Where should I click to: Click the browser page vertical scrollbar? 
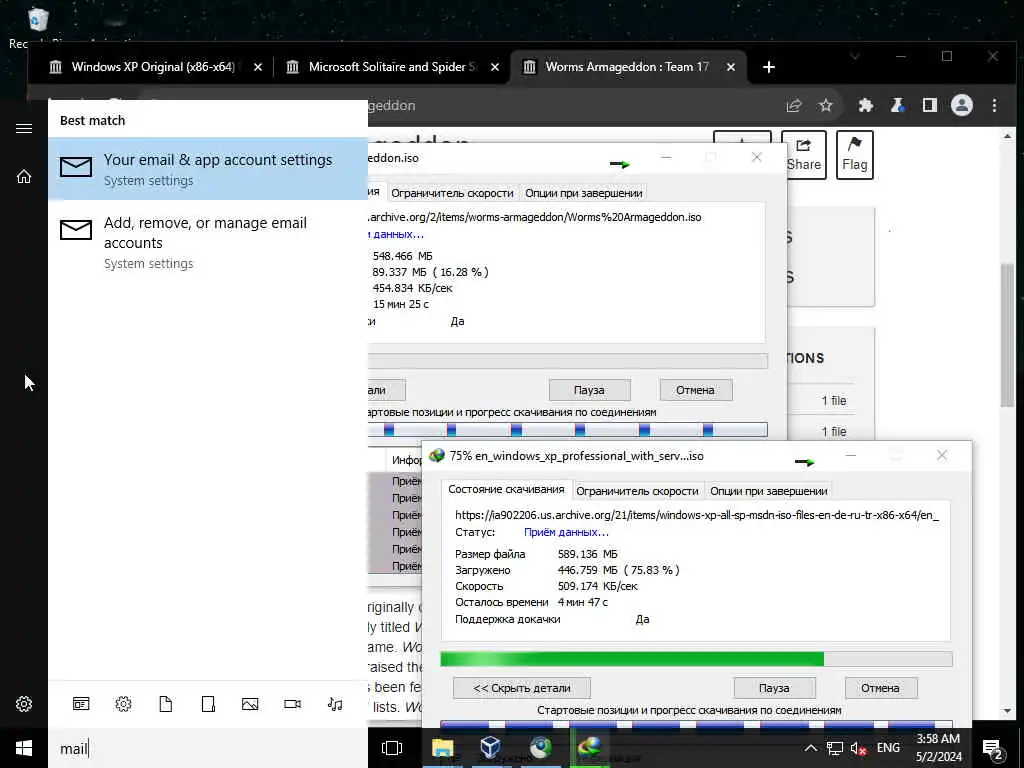click(x=1006, y=335)
